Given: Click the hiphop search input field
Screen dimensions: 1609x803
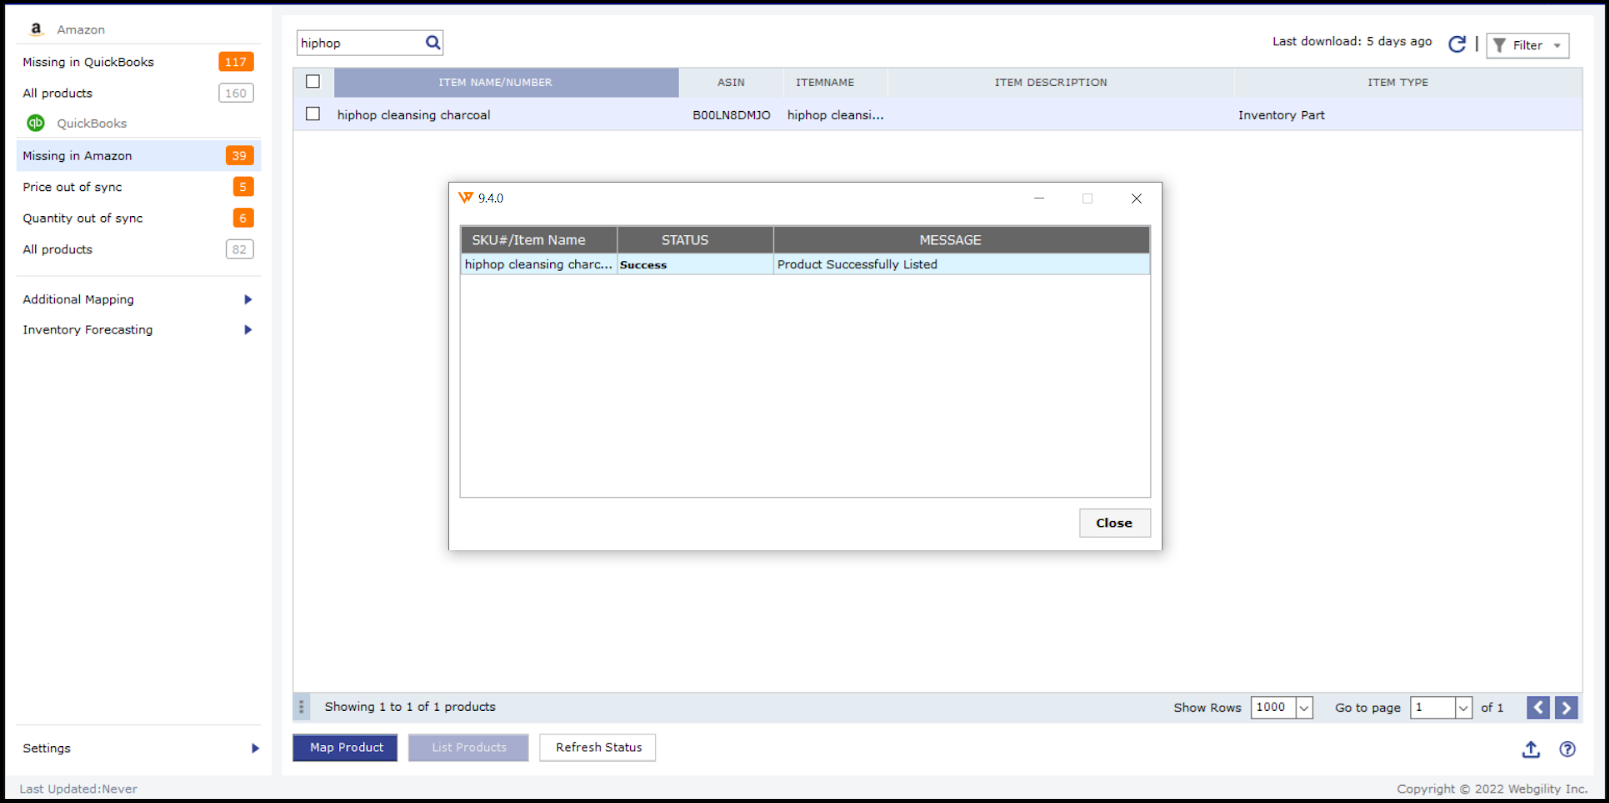Looking at the screenshot, I should [x=360, y=43].
